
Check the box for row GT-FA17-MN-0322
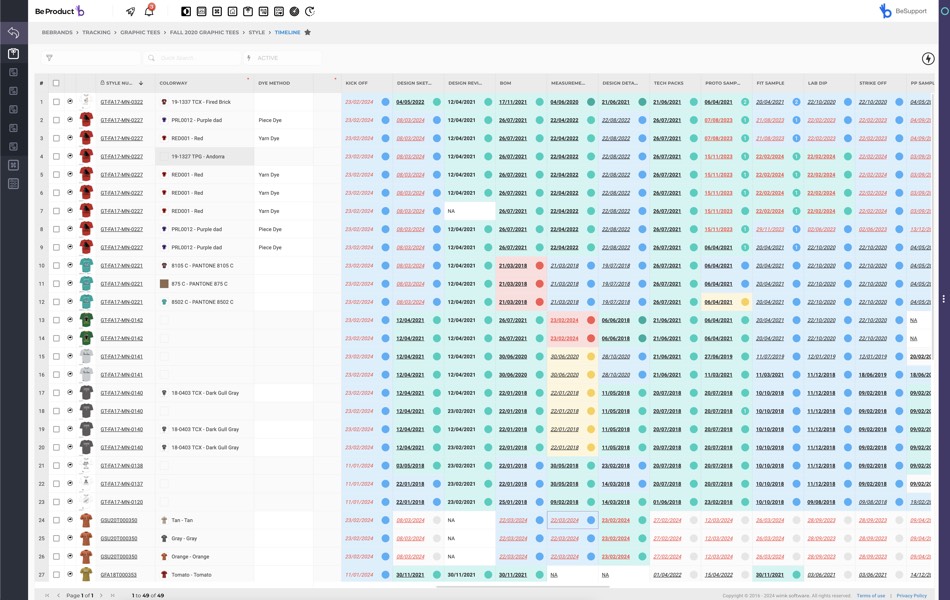[56, 102]
